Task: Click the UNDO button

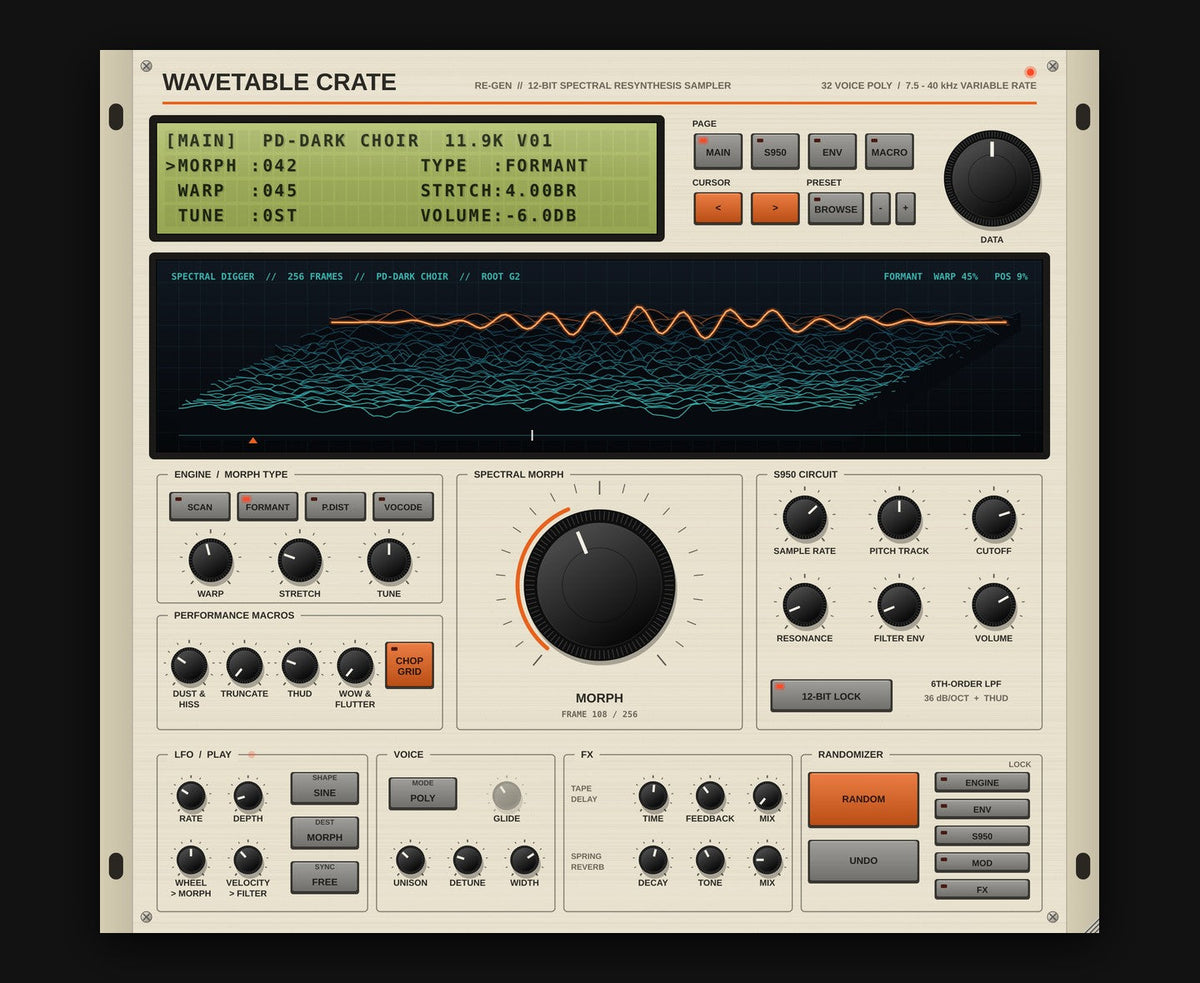Action: point(863,861)
